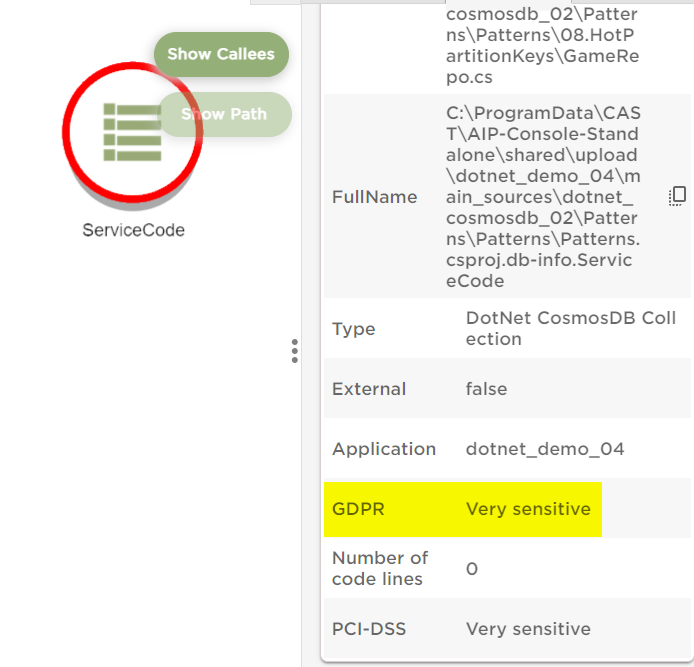Image resolution: width=694 pixels, height=667 pixels.
Task: Click the External property label
Action: pos(369,389)
